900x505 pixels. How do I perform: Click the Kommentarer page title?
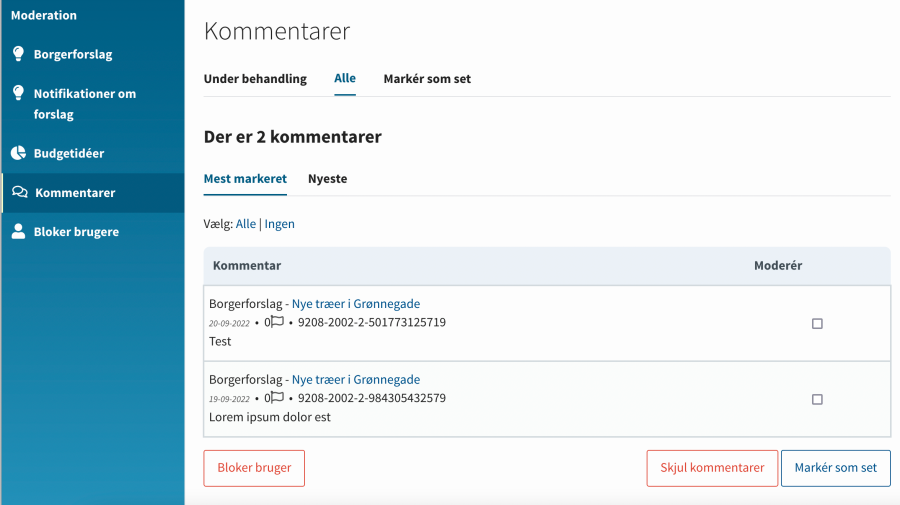(277, 31)
